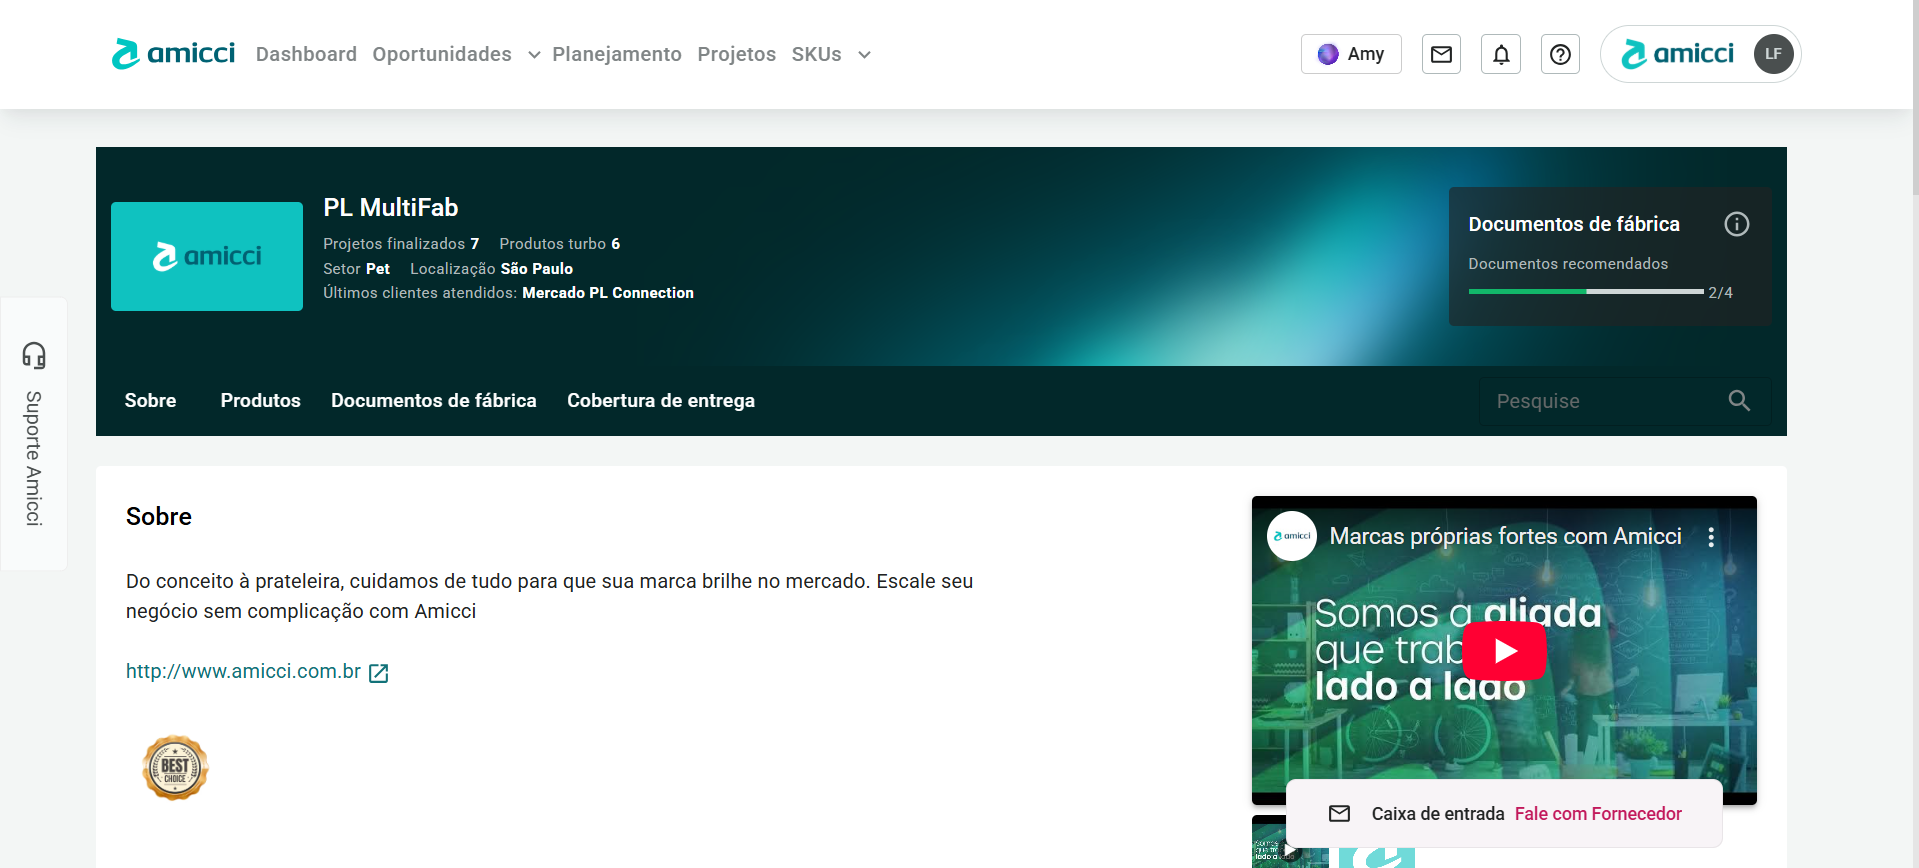Open the notifications bell
The width and height of the screenshot is (1919, 868).
[x=1501, y=54]
